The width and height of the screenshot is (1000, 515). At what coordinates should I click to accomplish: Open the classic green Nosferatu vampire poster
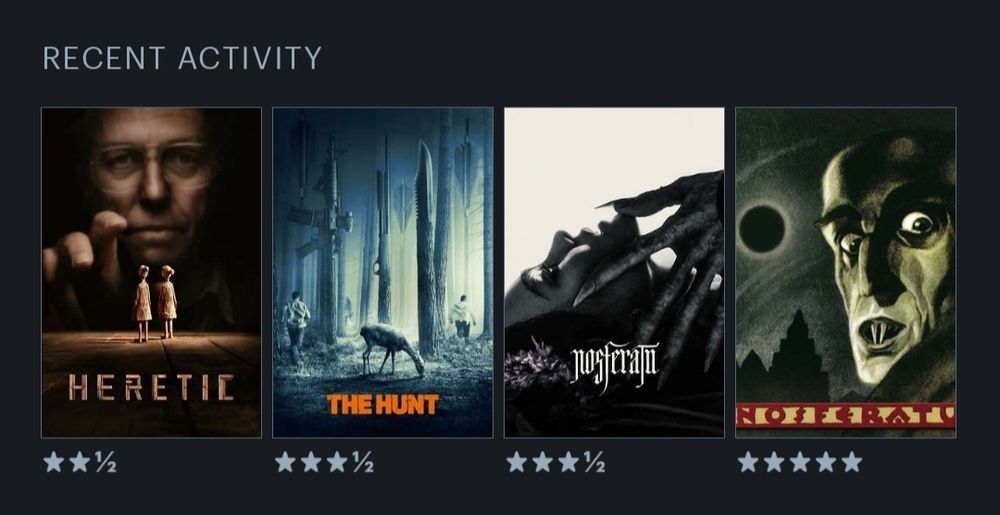(846, 272)
